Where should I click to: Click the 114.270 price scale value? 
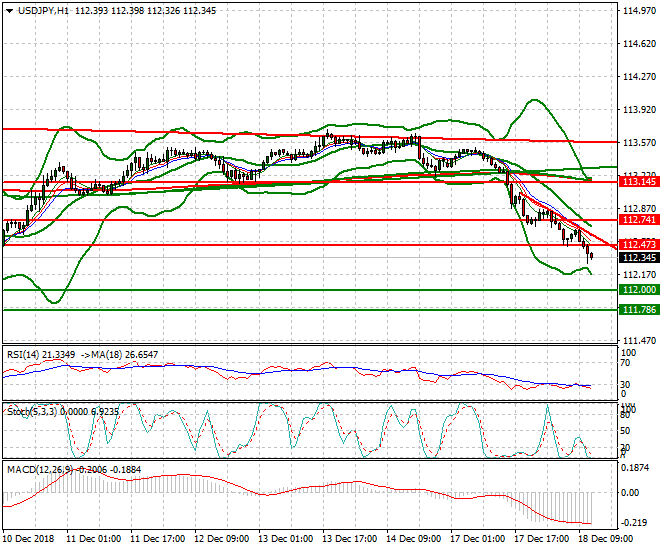point(639,77)
